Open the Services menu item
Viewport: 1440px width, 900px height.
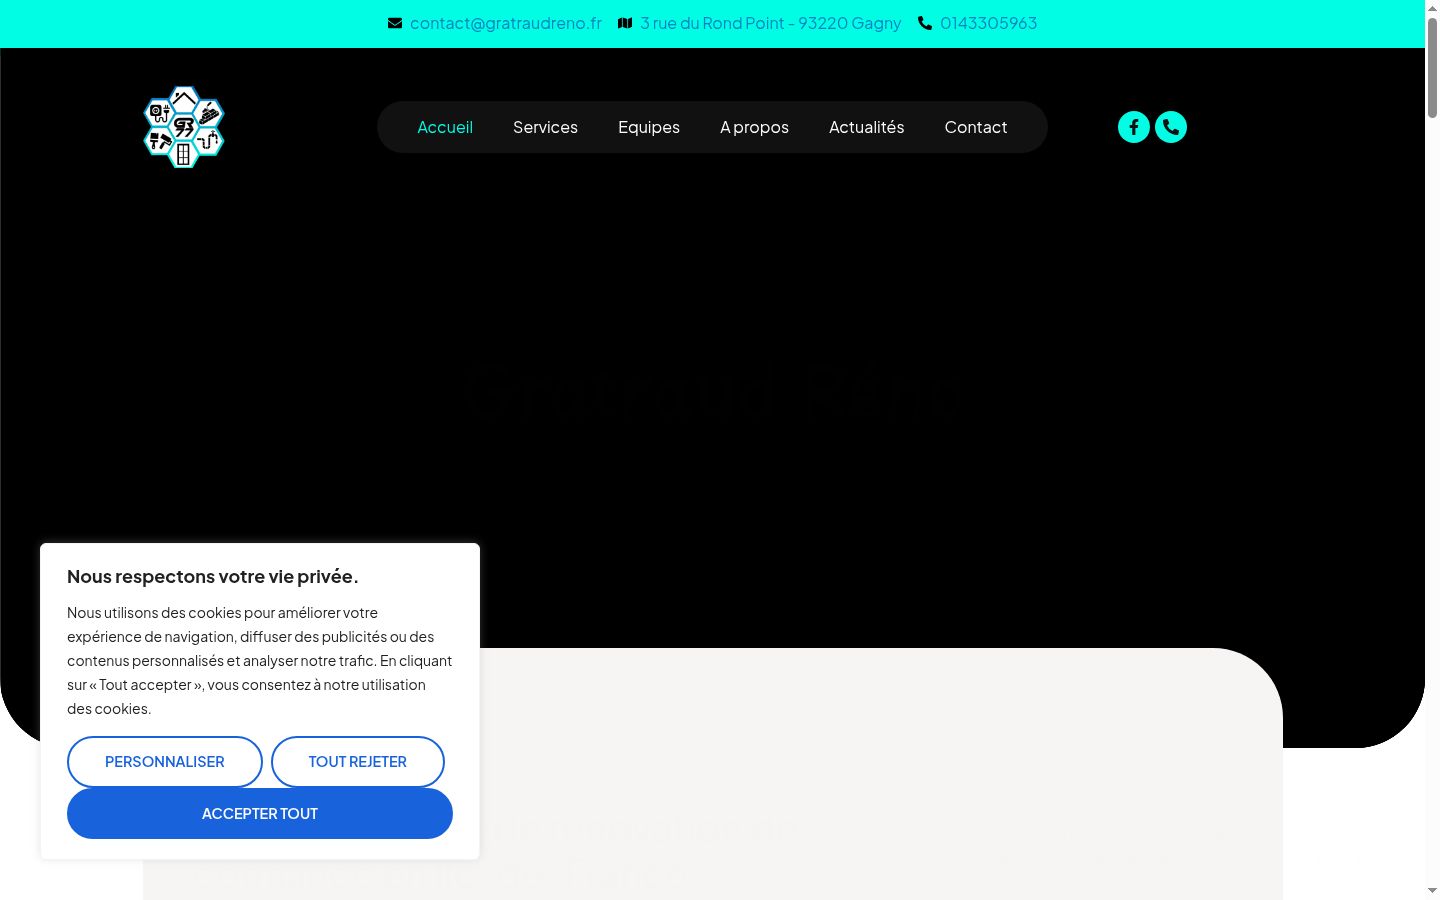pyautogui.click(x=545, y=127)
